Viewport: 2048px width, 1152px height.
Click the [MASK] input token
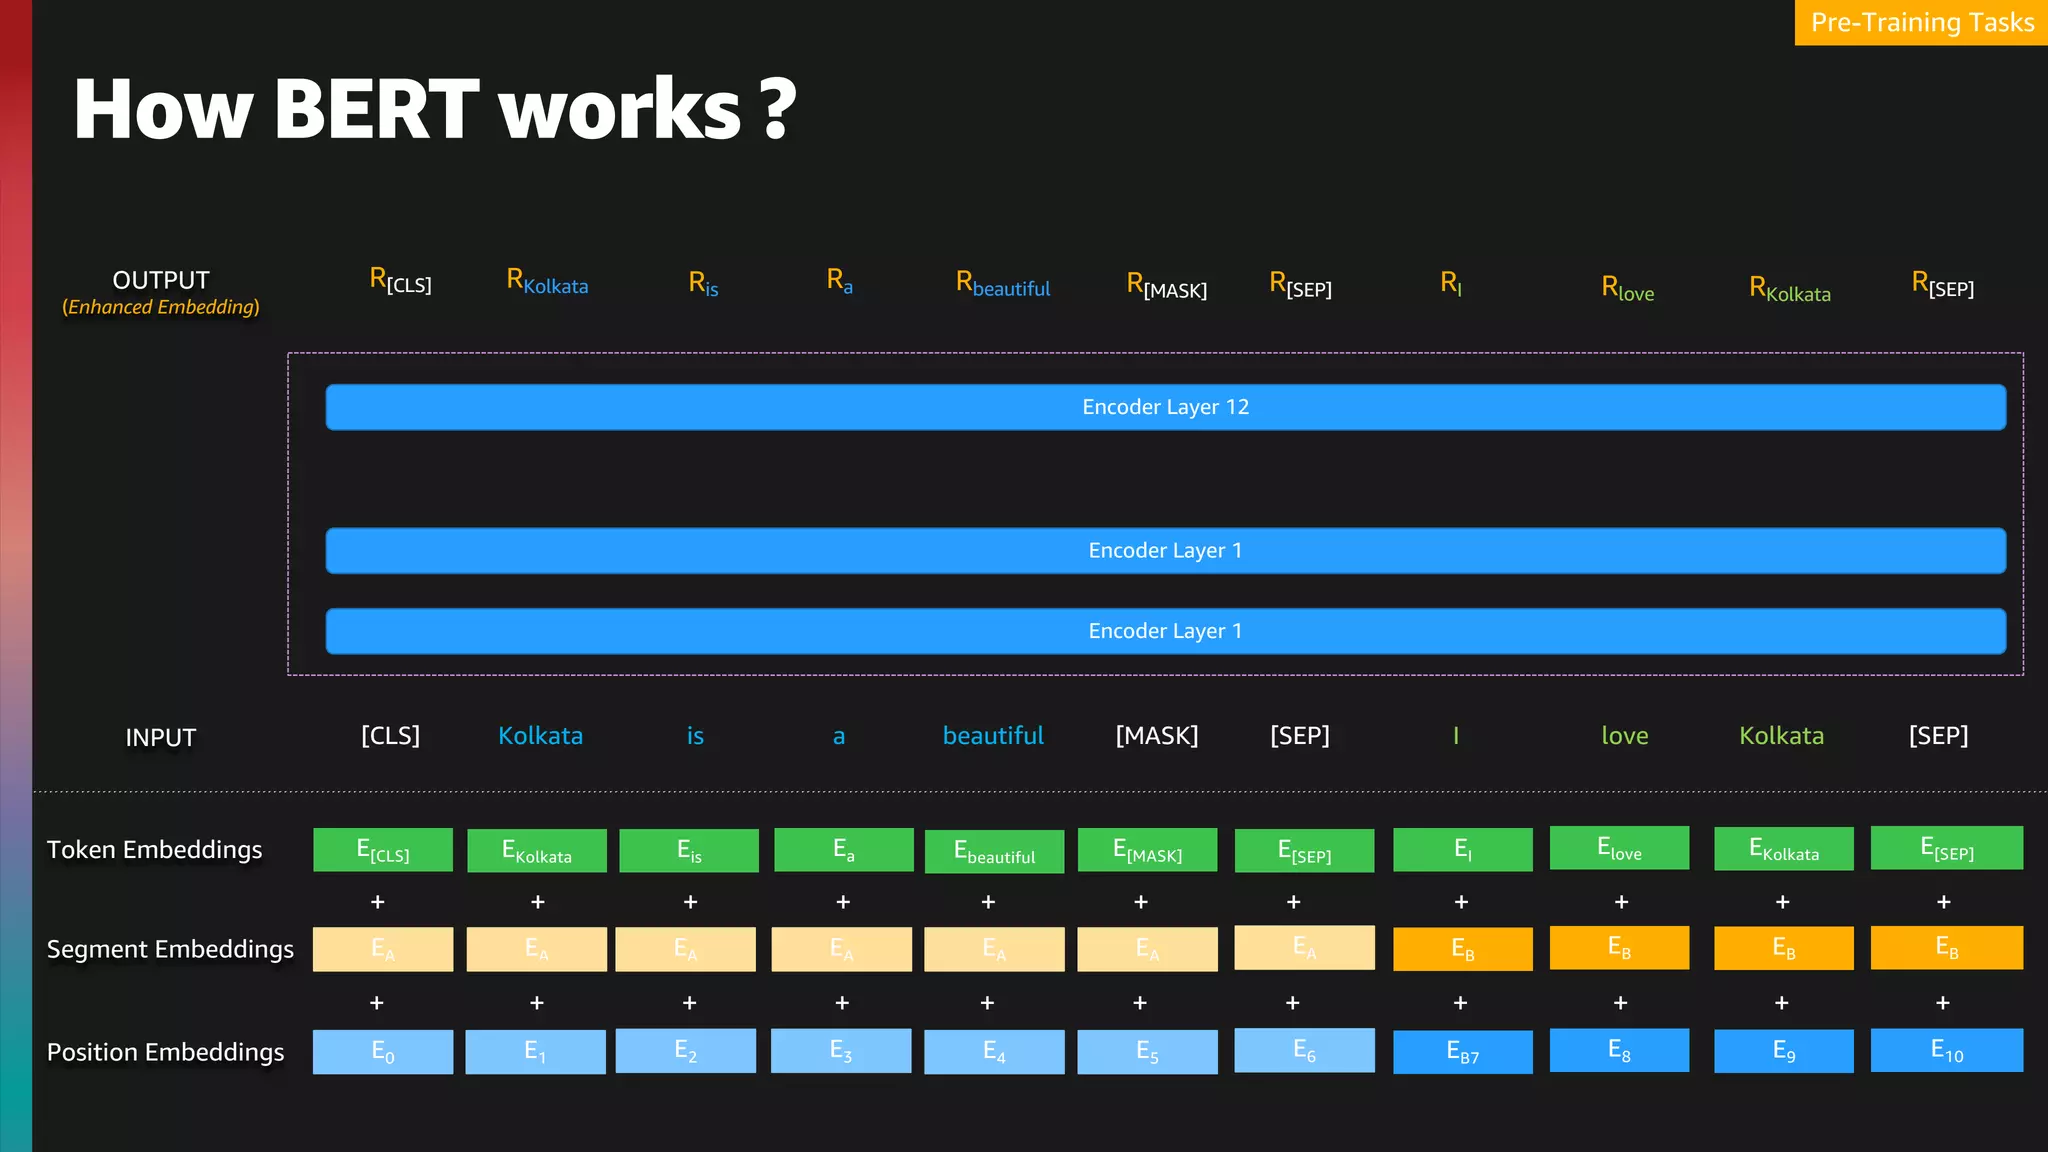1156,736
